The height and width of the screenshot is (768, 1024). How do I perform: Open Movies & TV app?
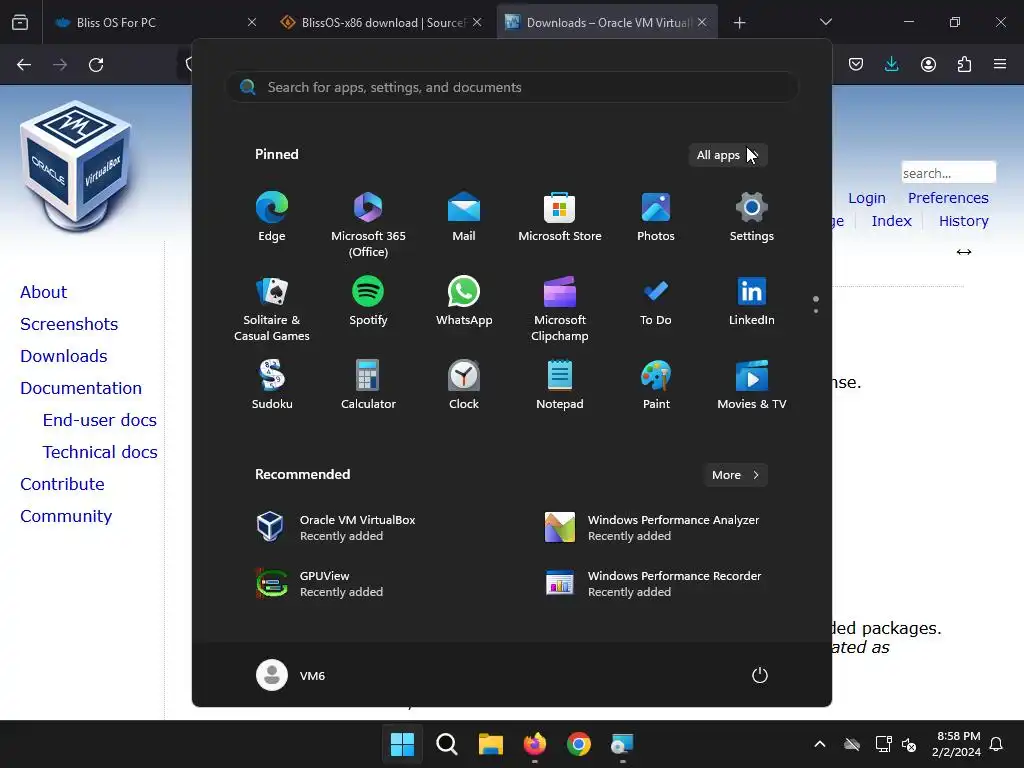(752, 384)
